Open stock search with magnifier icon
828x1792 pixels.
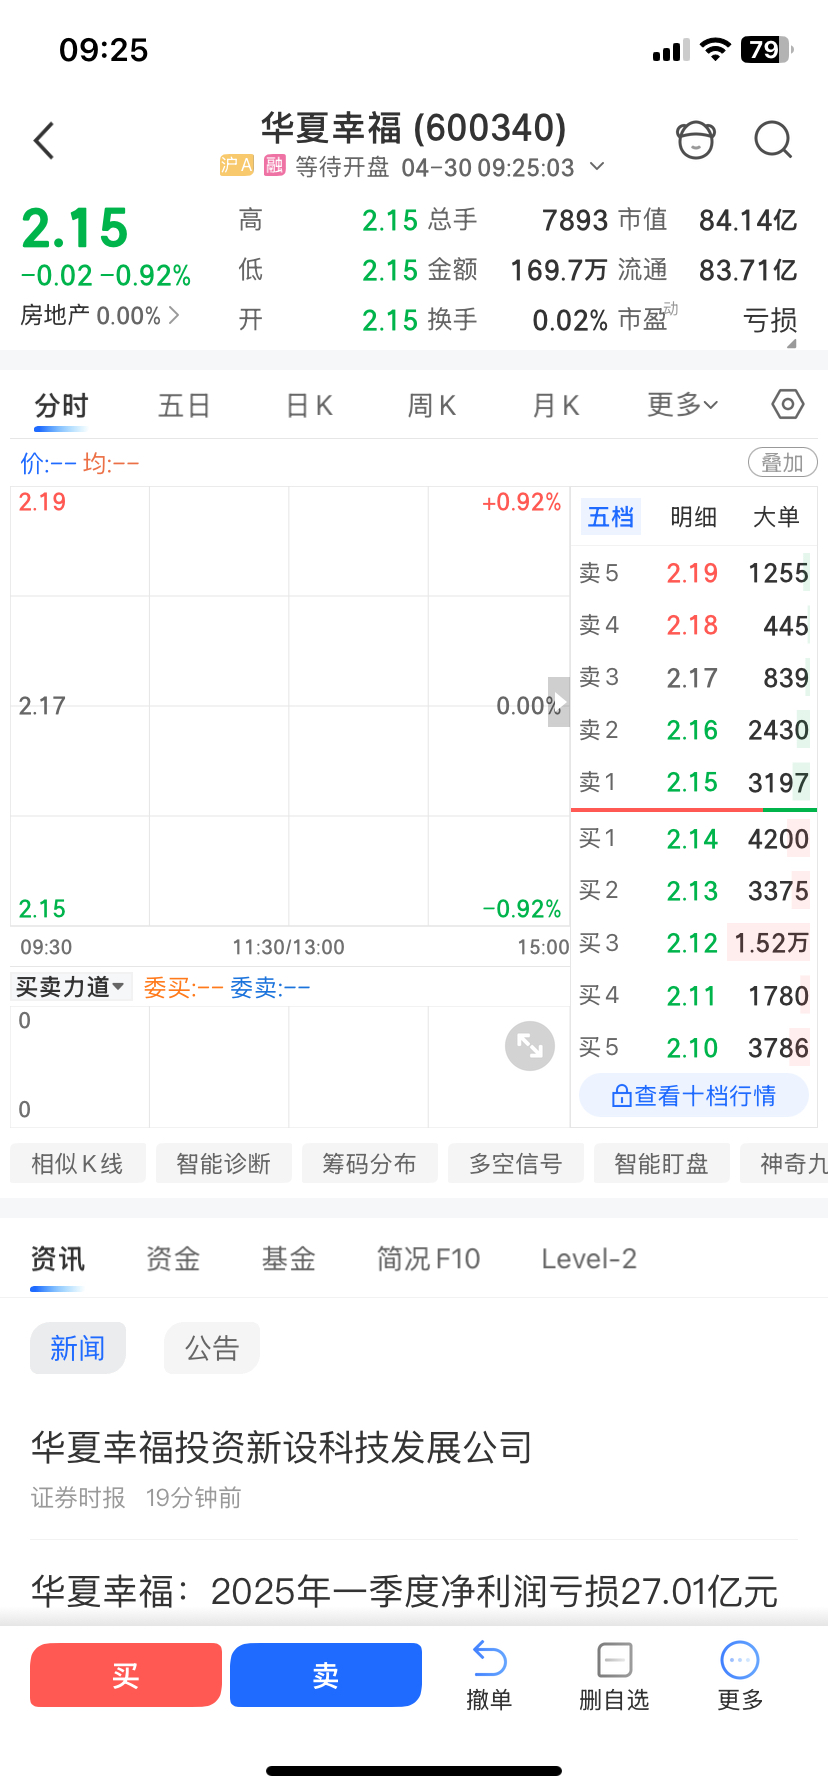[773, 140]
